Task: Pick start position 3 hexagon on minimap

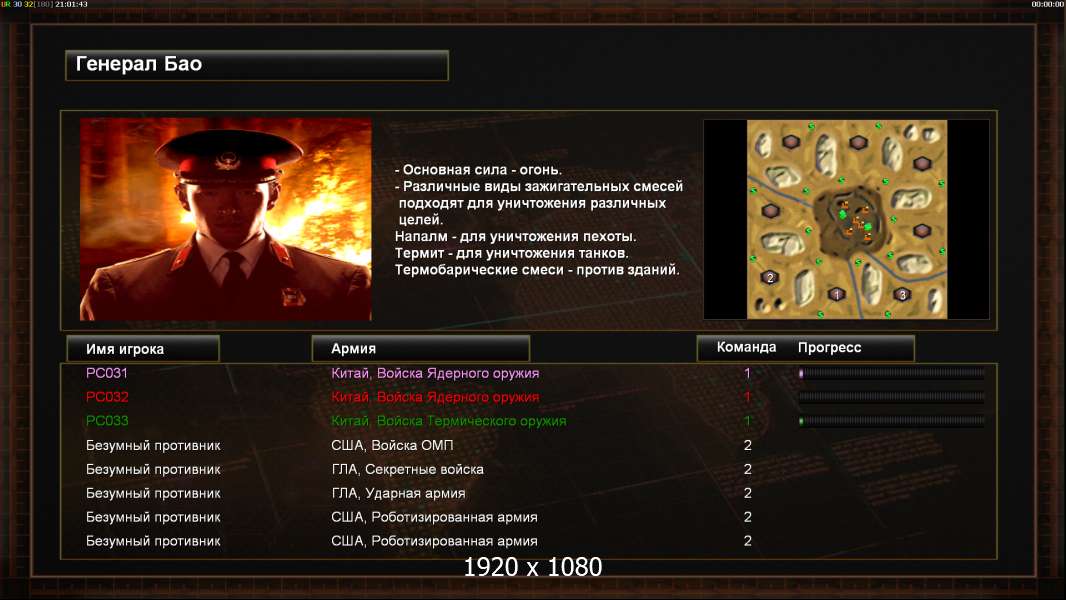Action: pos(902,295)
